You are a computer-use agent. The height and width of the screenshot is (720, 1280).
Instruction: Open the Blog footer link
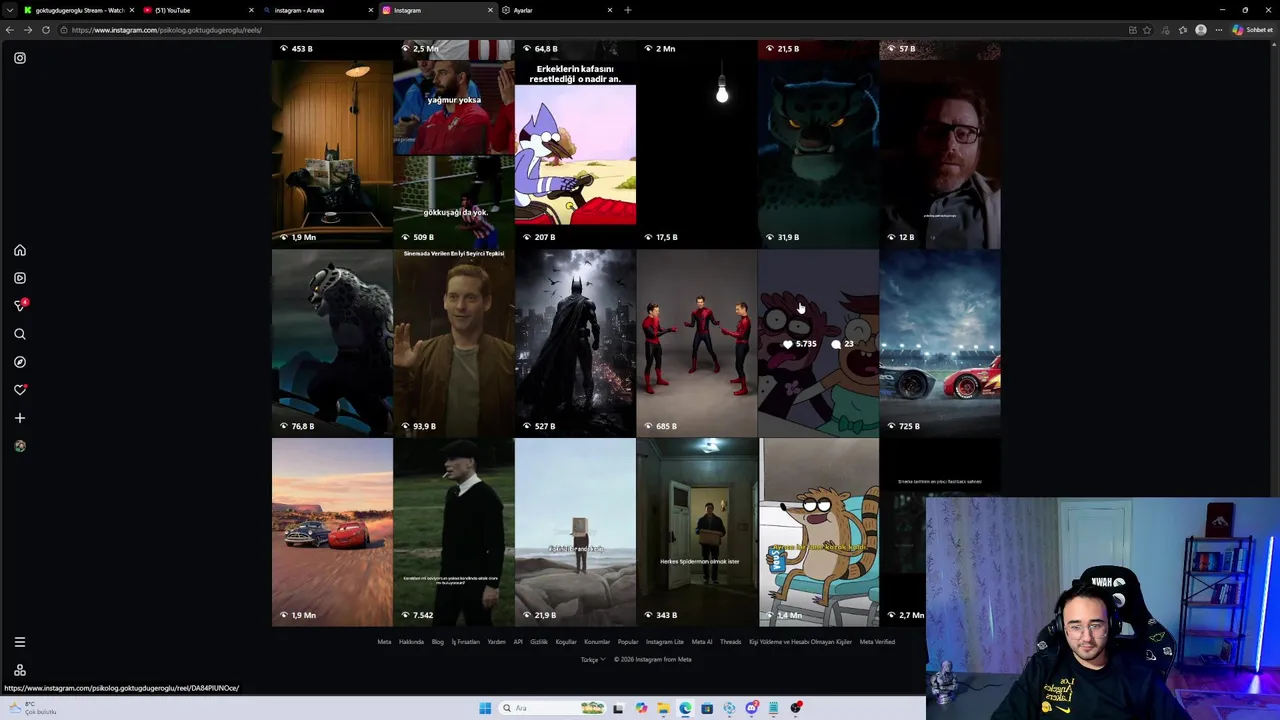(x=437, y=642)
